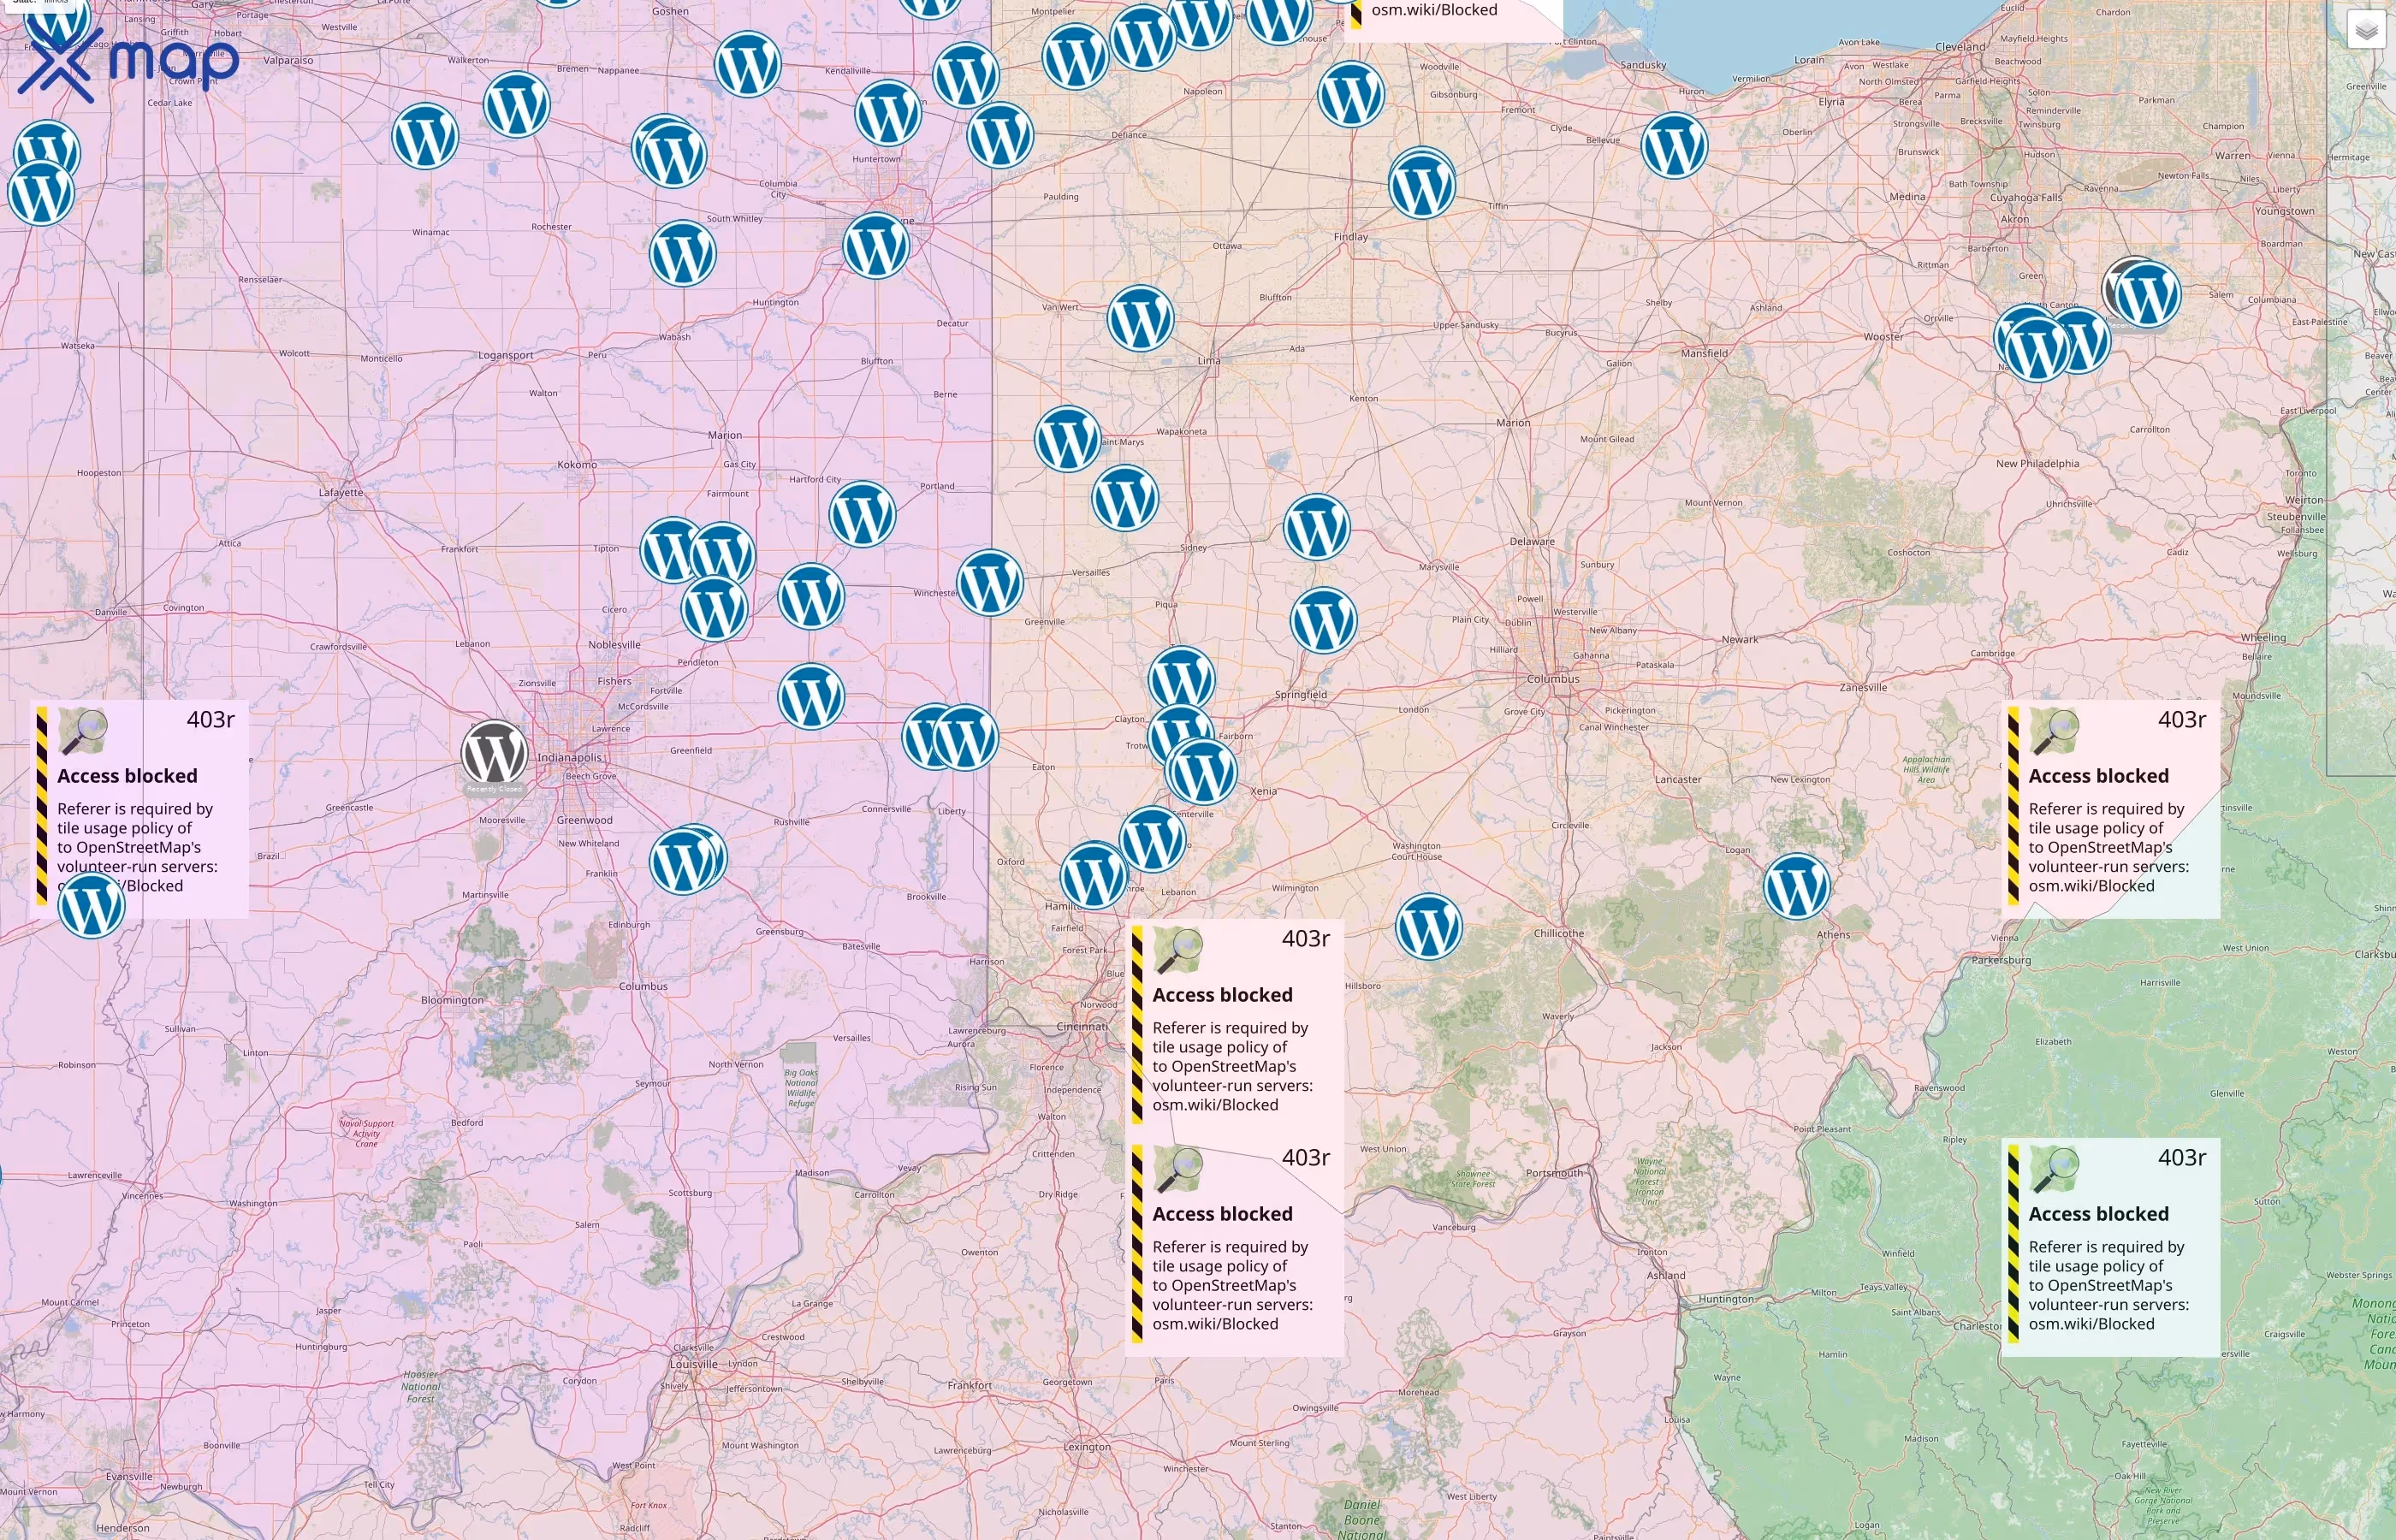Select WordPress marker overlapping left Access blocked tile

[x=92, y=905]
